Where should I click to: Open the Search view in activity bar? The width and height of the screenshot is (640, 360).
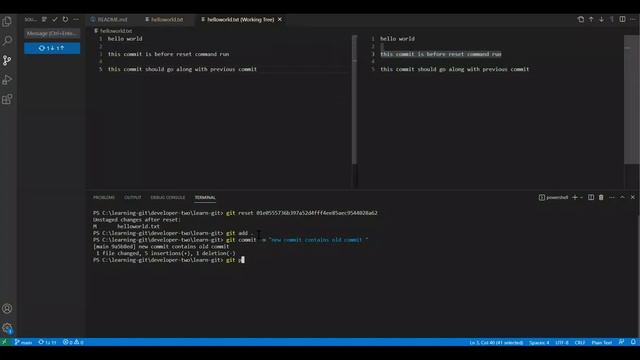point(7,40)
